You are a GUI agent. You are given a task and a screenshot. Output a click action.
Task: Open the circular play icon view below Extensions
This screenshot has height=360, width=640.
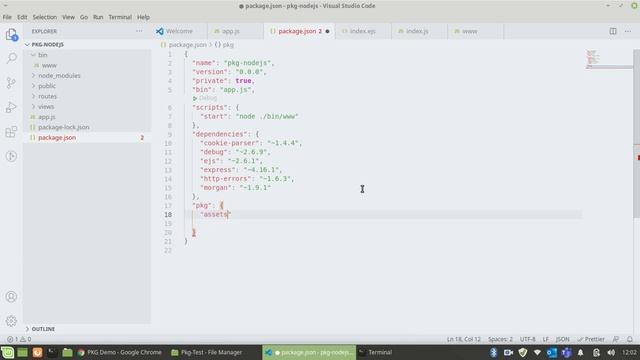point(11,156)
